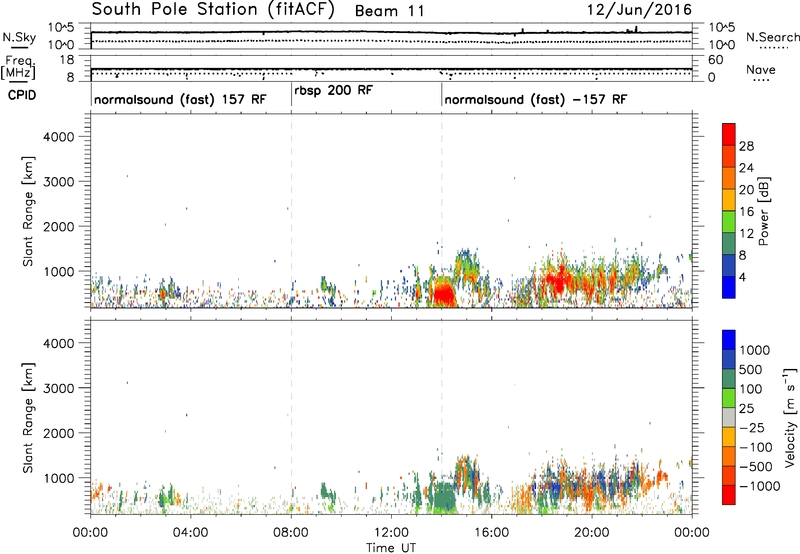Click the red top of power colorbar

tap(729, 134)
